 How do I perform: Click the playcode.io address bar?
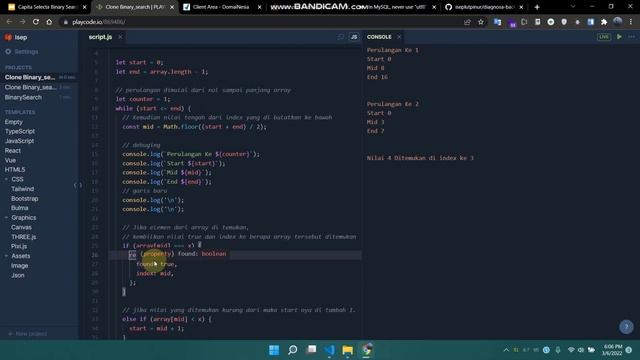point(261,22)
